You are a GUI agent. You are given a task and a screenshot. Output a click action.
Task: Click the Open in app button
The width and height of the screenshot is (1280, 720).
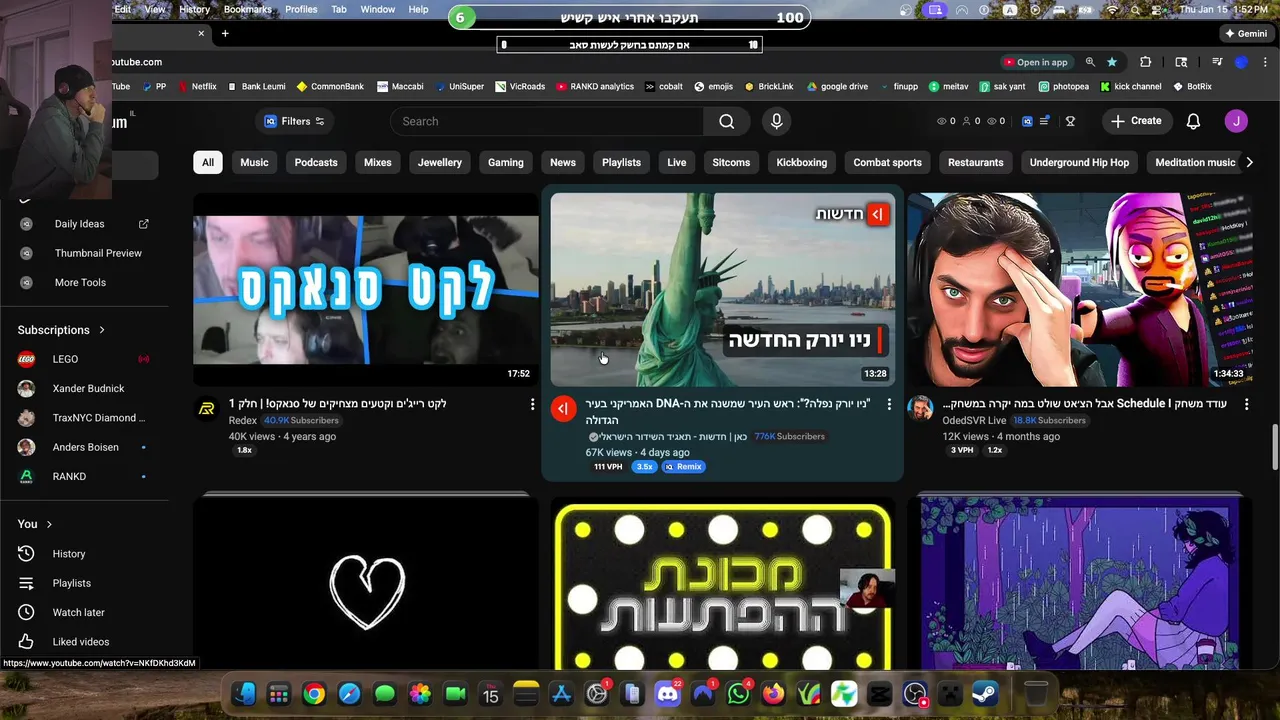(1036, 62)
